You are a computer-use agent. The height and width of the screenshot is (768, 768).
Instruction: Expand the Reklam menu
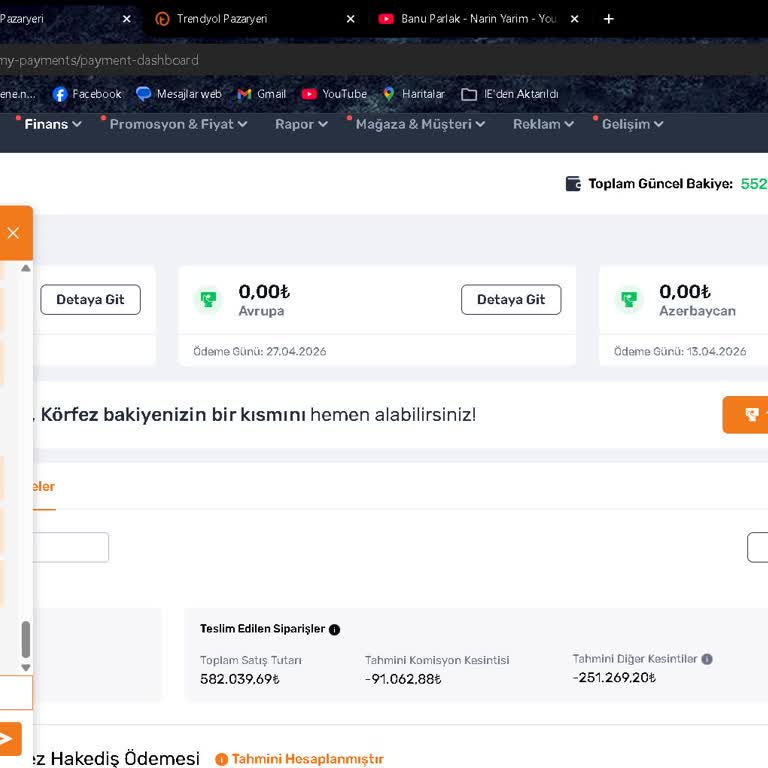pos(543,124)
